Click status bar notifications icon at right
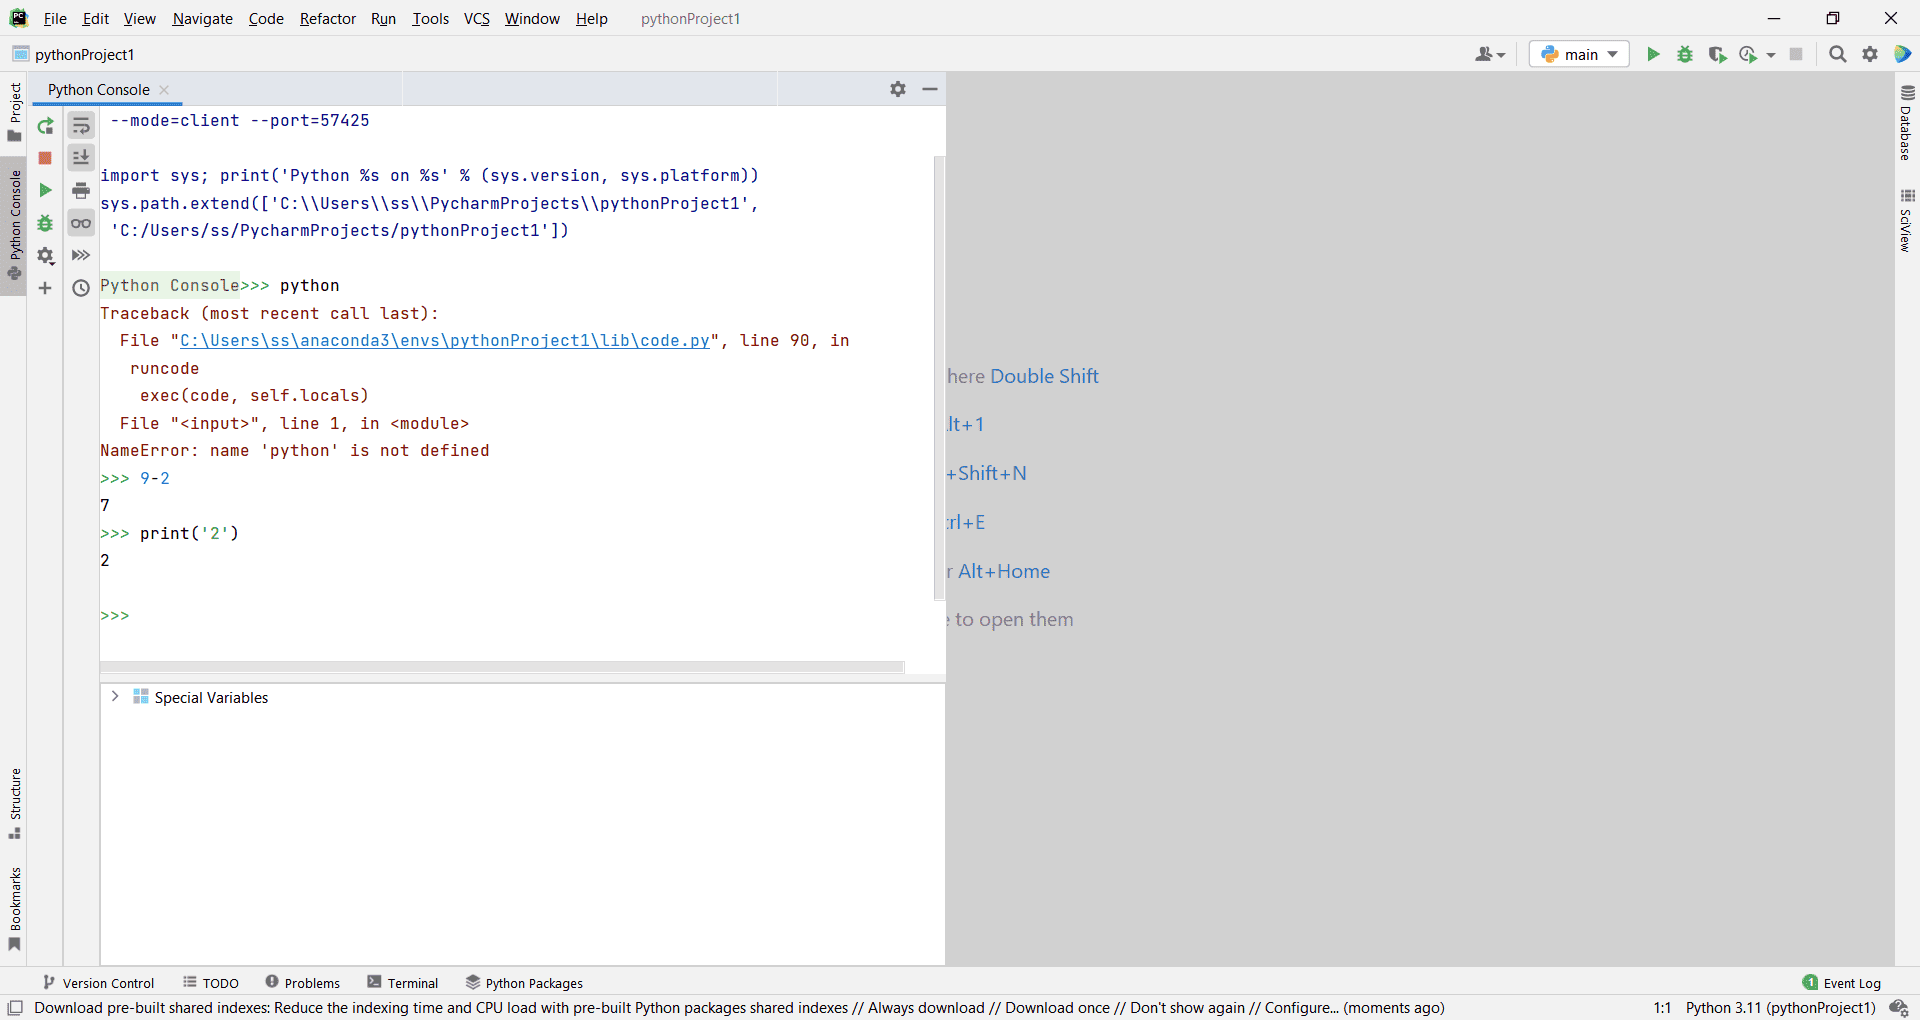1920x1020 pixels. pyautogui.click(x=1899, y=1008)
